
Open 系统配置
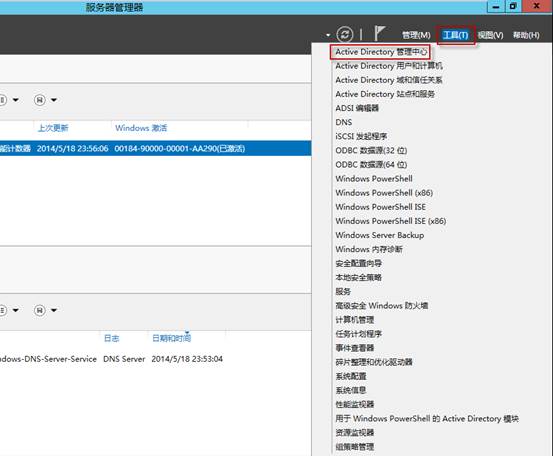351,376
